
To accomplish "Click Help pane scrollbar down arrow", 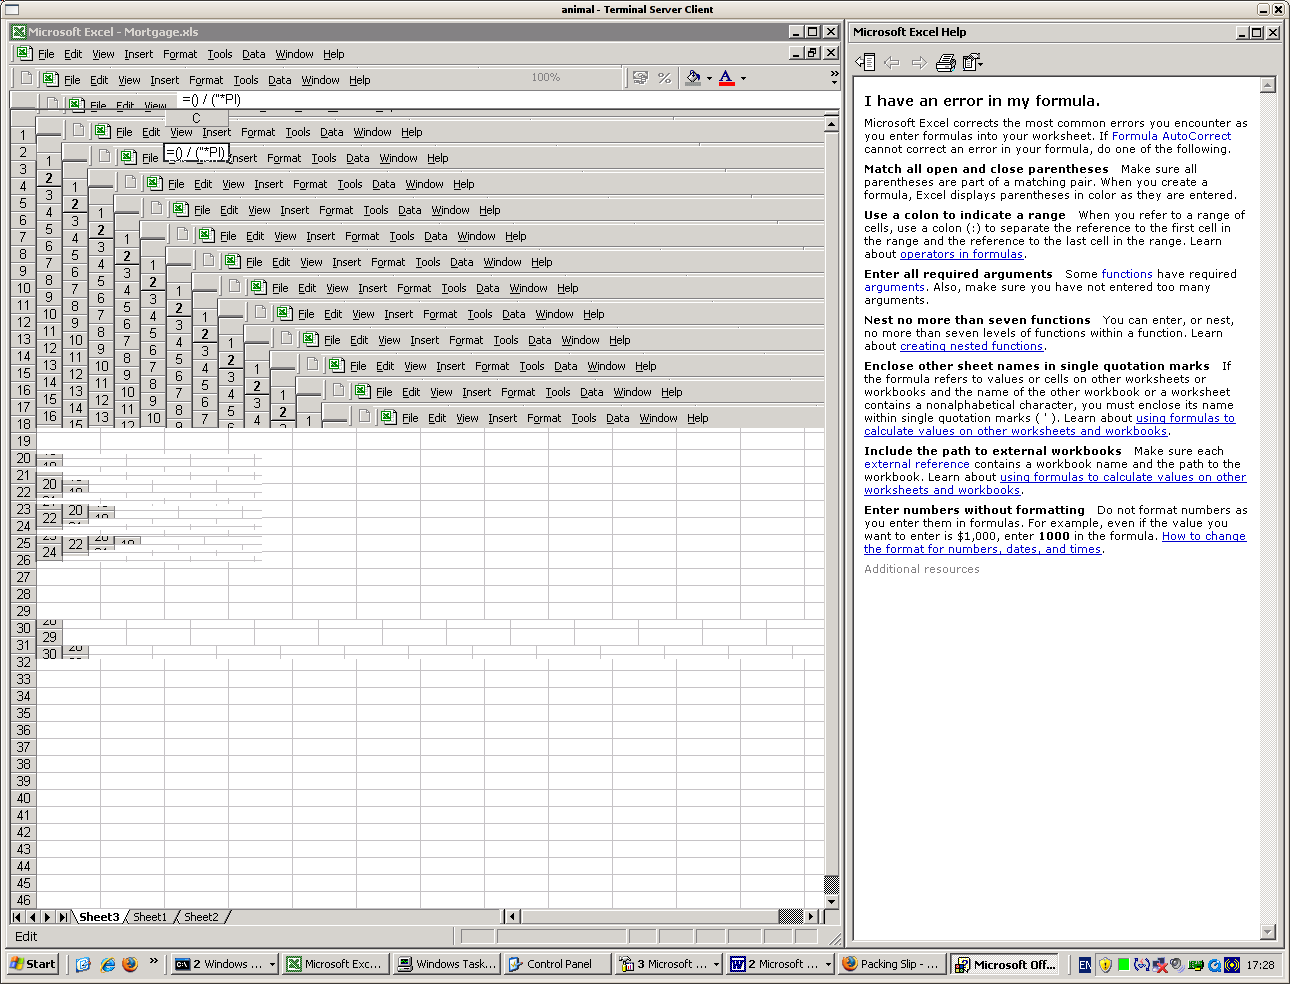I will tap(1268, 932).
